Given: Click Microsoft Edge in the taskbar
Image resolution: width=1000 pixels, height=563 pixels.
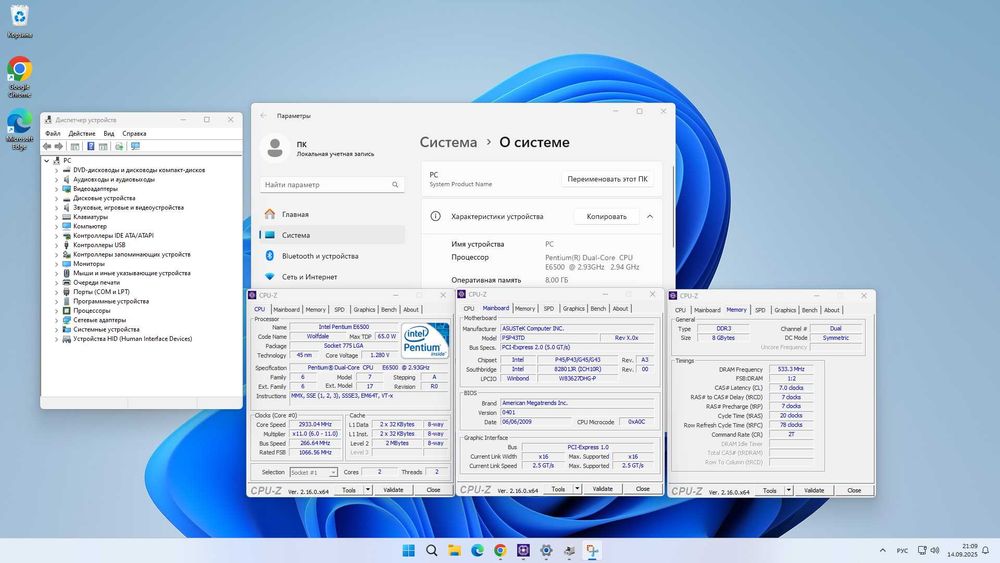Looking at the screenshot, I should (478, 550).
